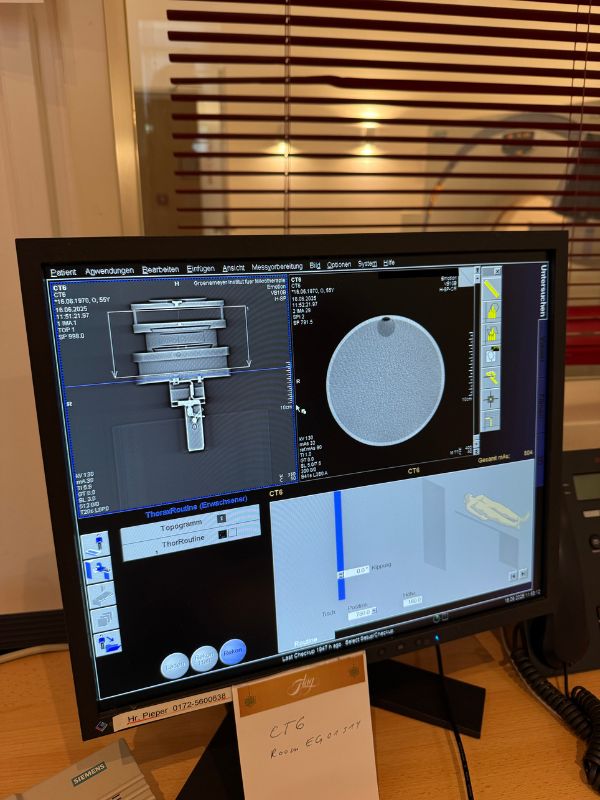Screen dimensions: 600x800
Task: Toggle the empty box in ThorRoutine row
Action: pos(233,533)
